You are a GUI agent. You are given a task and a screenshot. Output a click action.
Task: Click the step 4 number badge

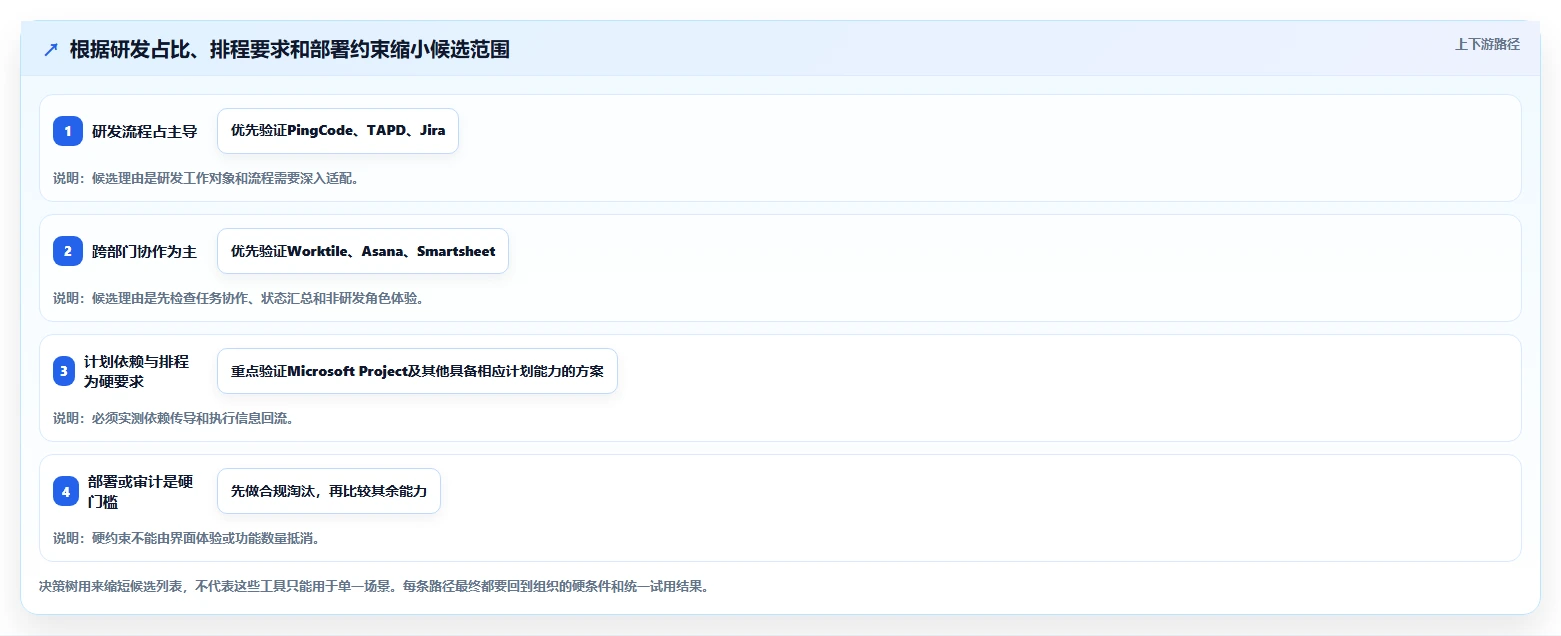(66, 491)
